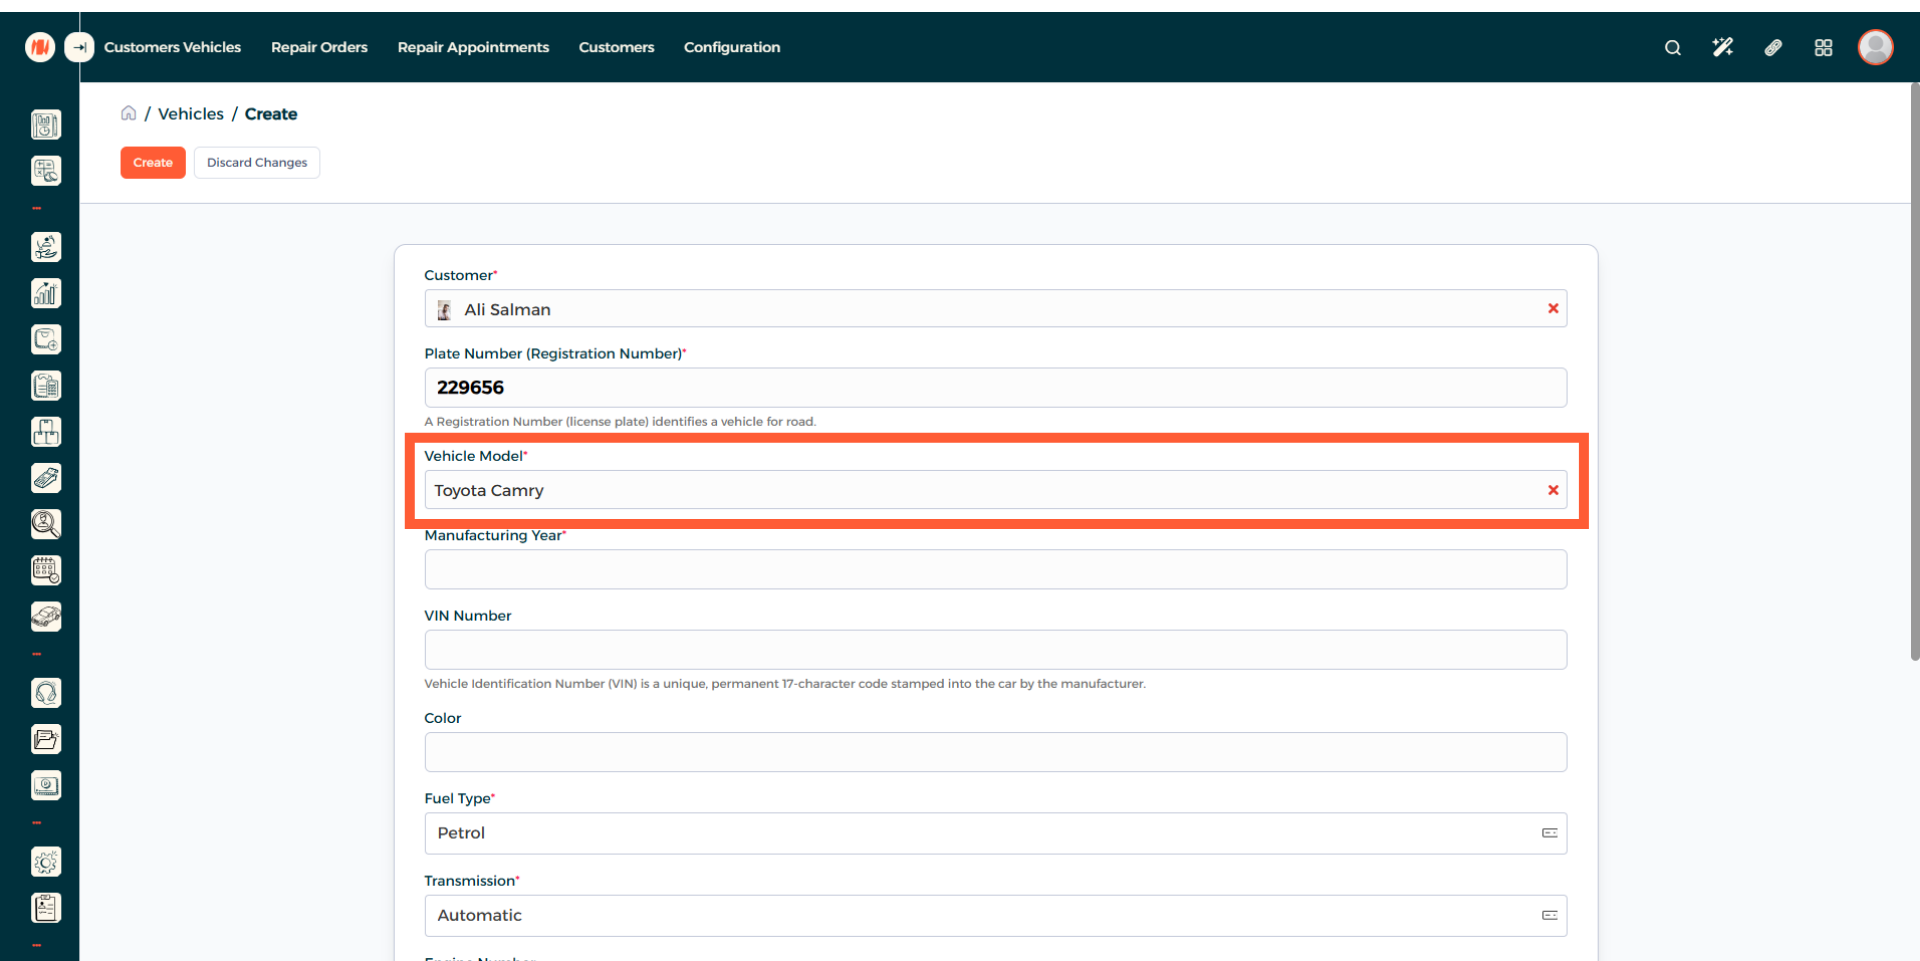Open the calendar icon in the sidebar
The width and height of the screenshot is (1920, 961).
(x=46, y=570)
